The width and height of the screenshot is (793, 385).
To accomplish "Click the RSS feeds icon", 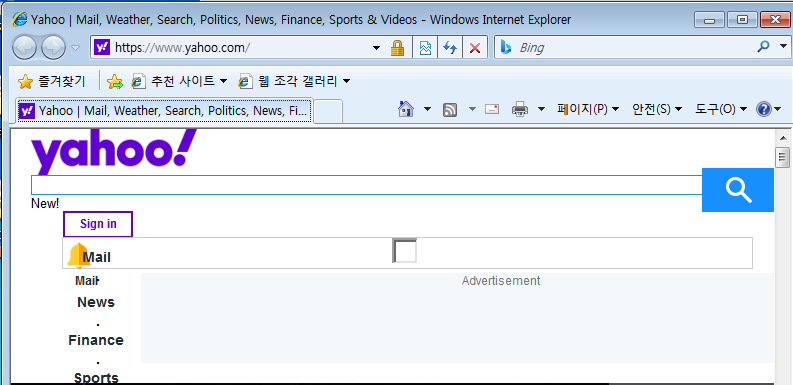I will tap(450, 109).
